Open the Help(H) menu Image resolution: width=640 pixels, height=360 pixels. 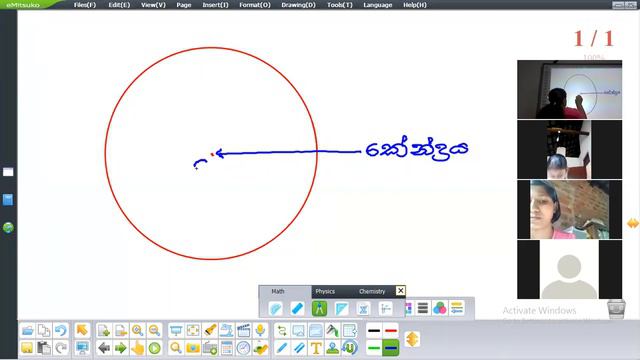(415, 5)
